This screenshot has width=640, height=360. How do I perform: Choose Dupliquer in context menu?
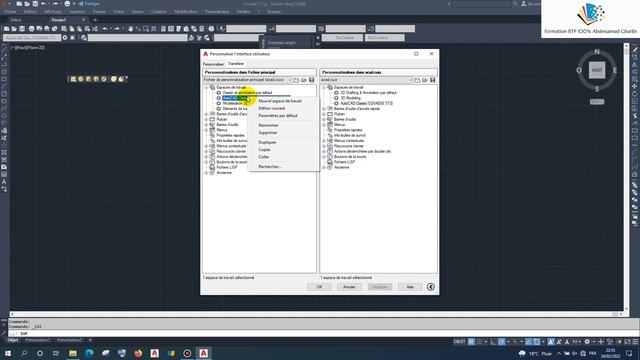coord(267,142)
